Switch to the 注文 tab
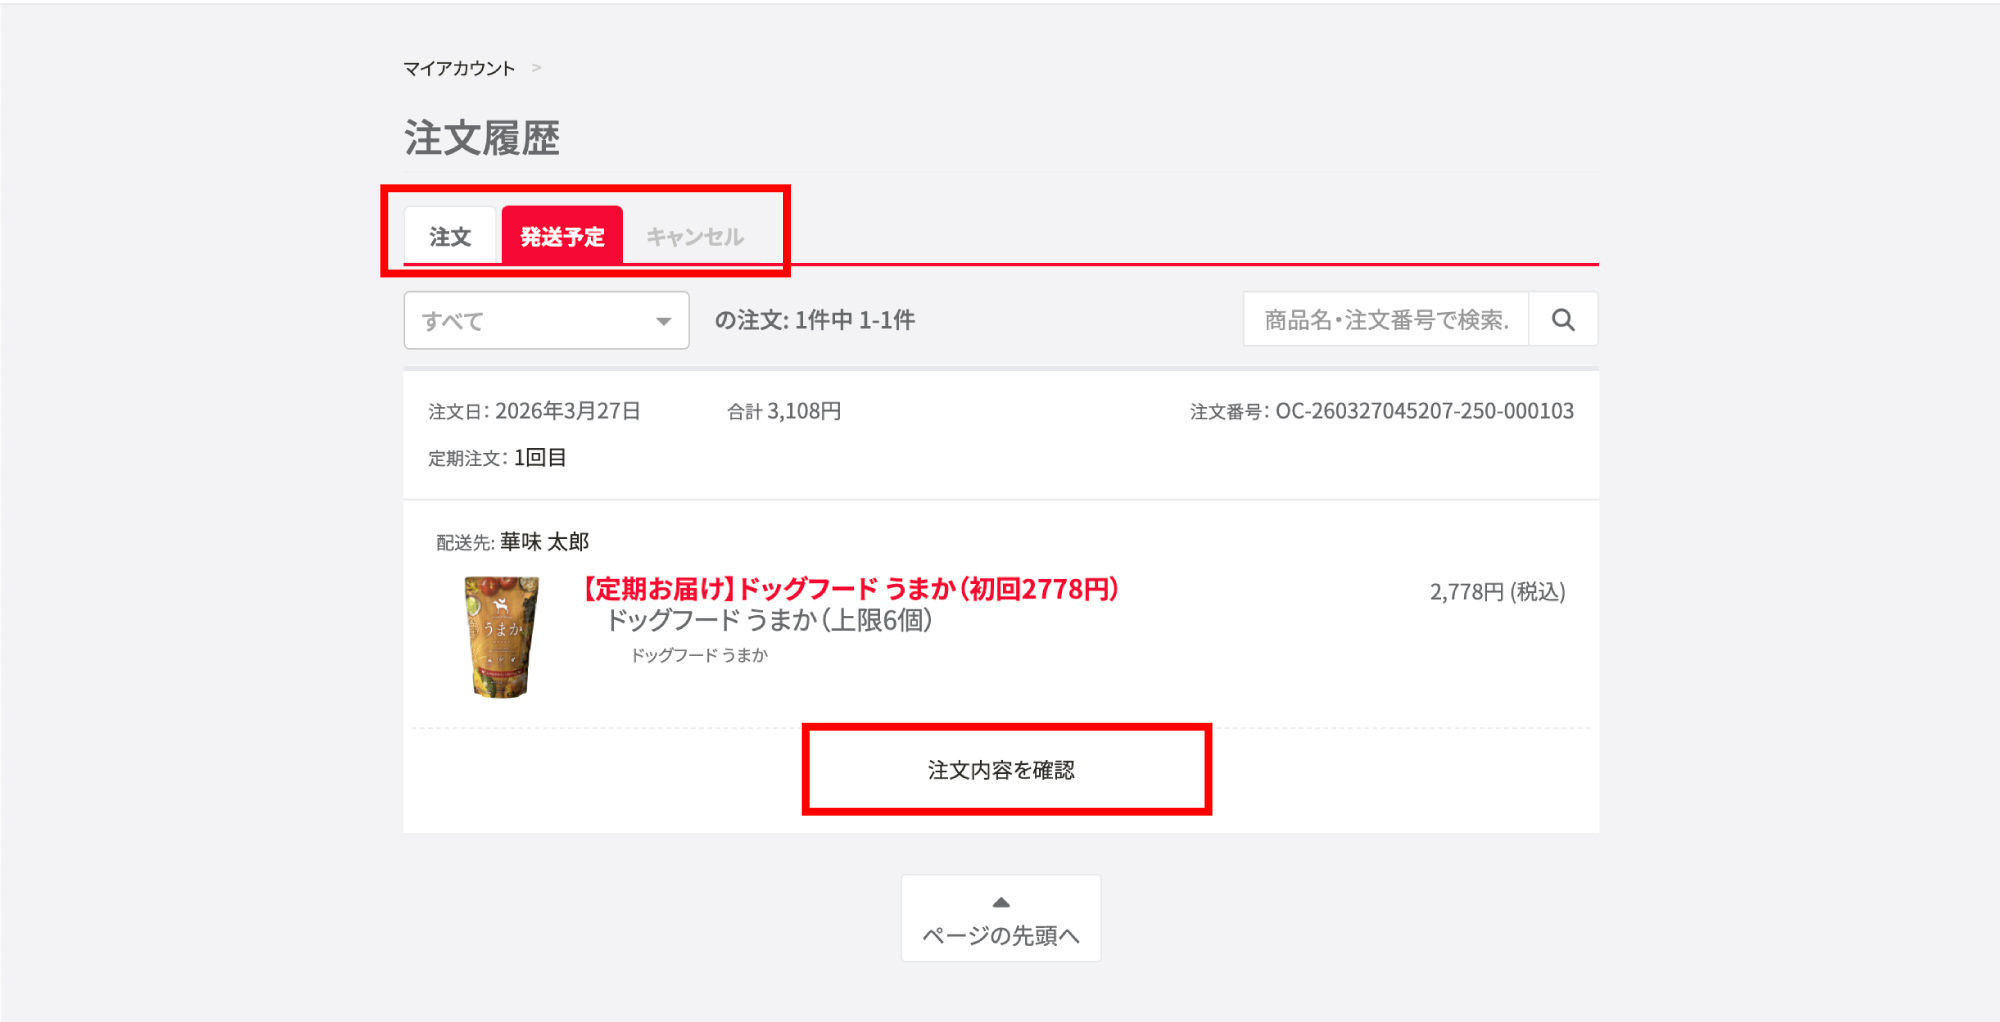This screenshot has height=1022, width=2000. pos(450,237)
